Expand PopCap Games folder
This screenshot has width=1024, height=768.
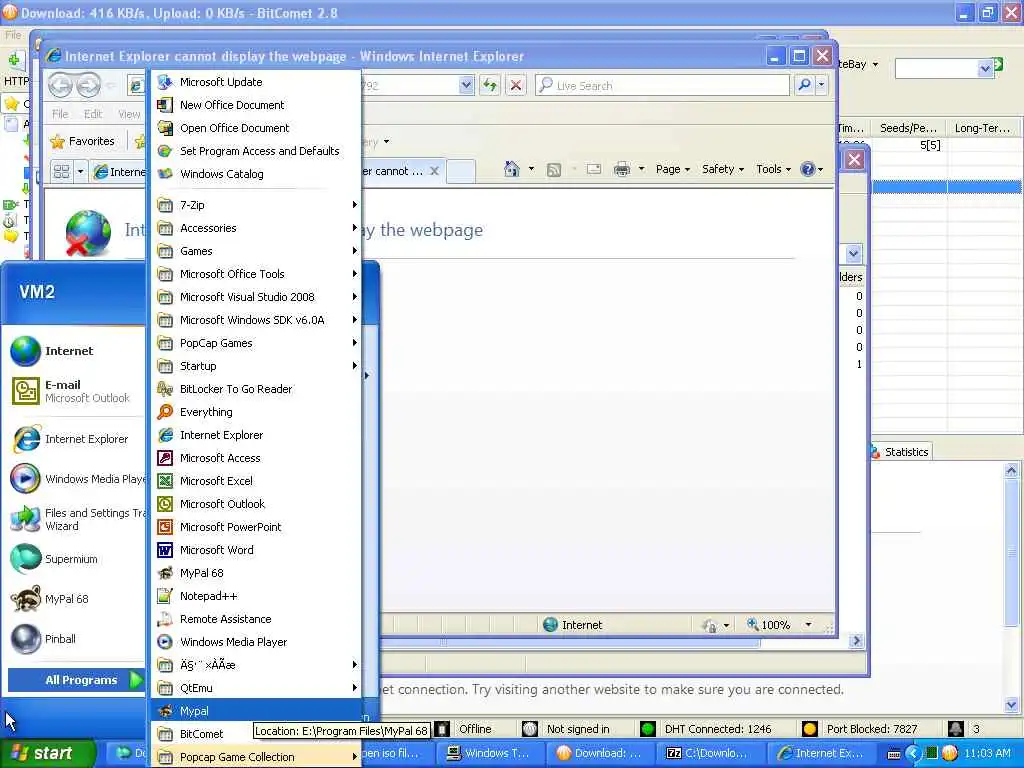256,343
